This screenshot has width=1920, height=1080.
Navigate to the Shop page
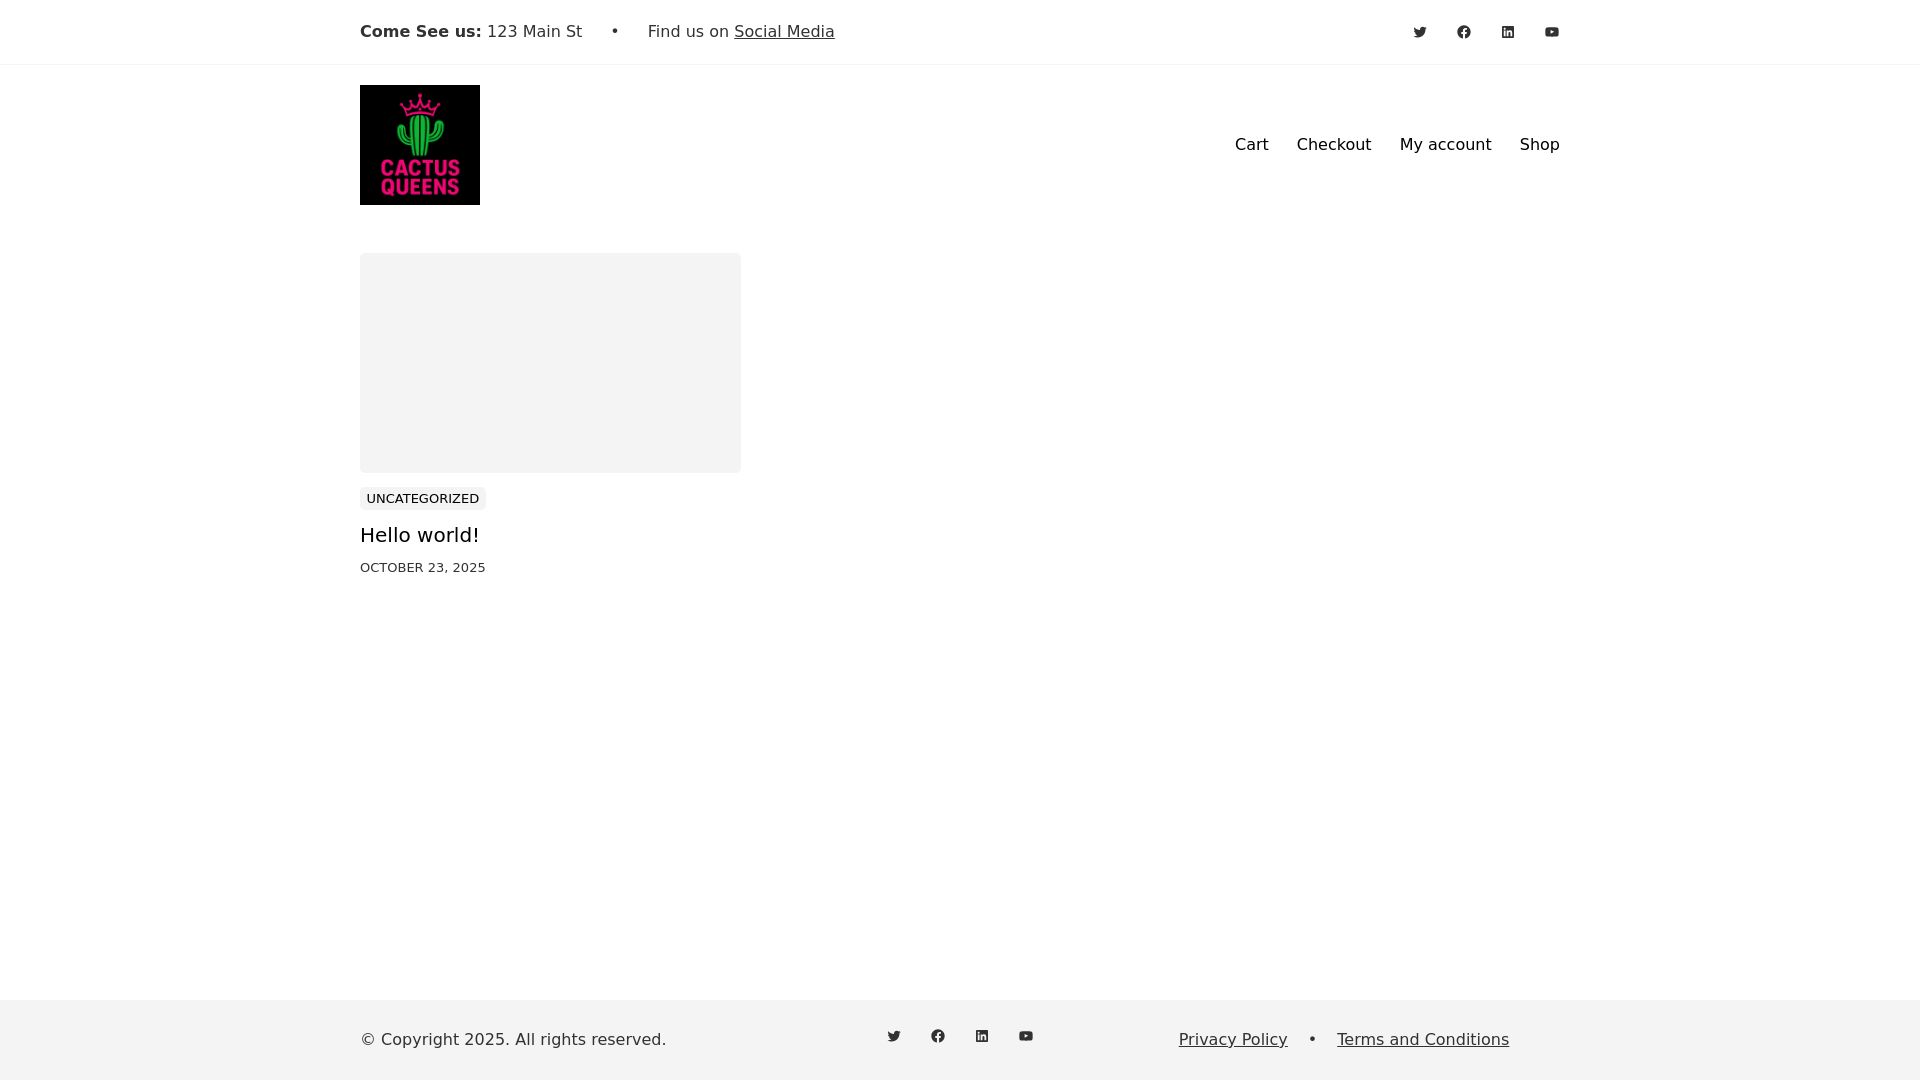[1539, 145]
